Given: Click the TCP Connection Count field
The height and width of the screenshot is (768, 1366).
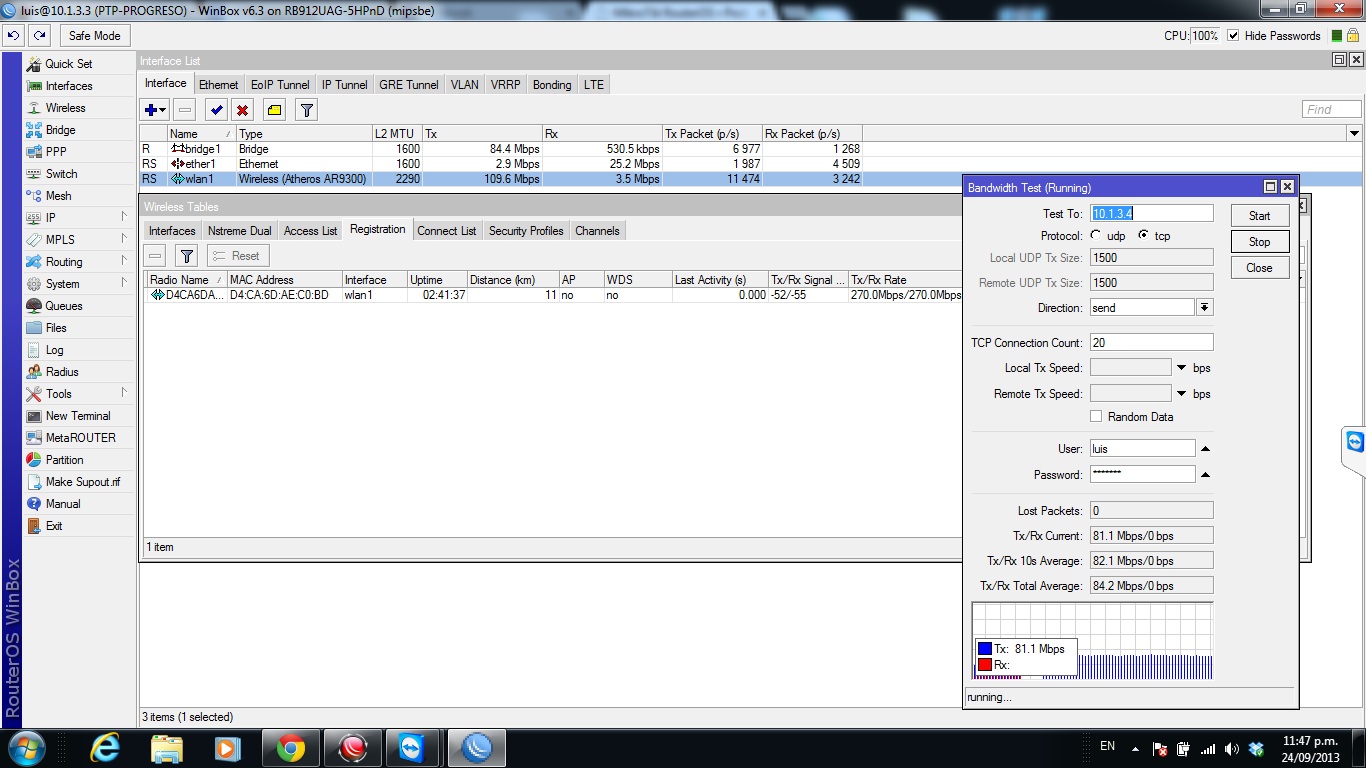Looking at the screenshot, I should (x=1151, y=343).
